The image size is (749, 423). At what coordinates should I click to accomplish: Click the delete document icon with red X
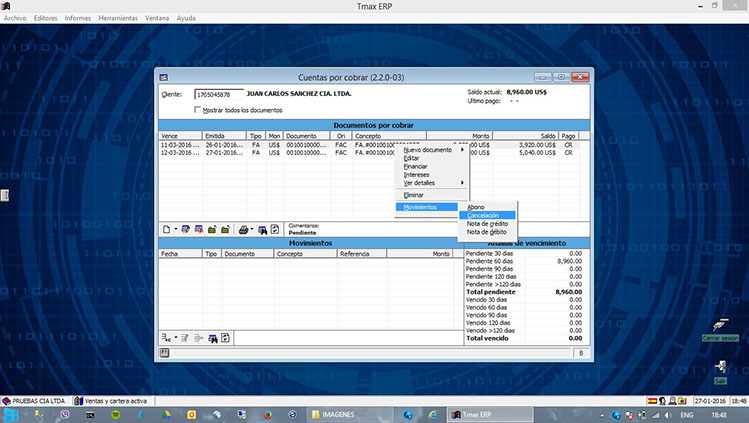pyautogui.click(x=199, y=230)
